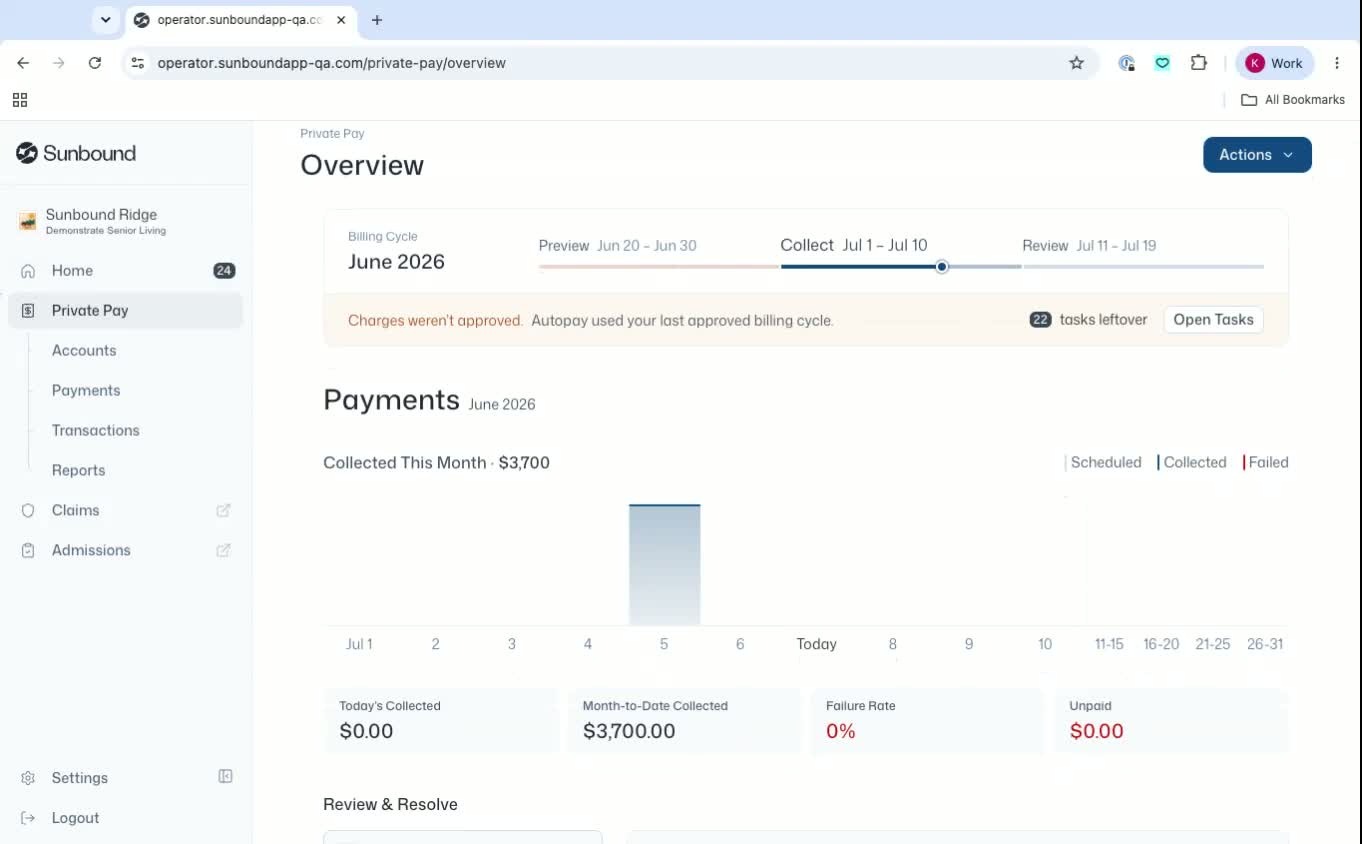
Task: Click the site information icon in address bar
Action: coord(138,63)
